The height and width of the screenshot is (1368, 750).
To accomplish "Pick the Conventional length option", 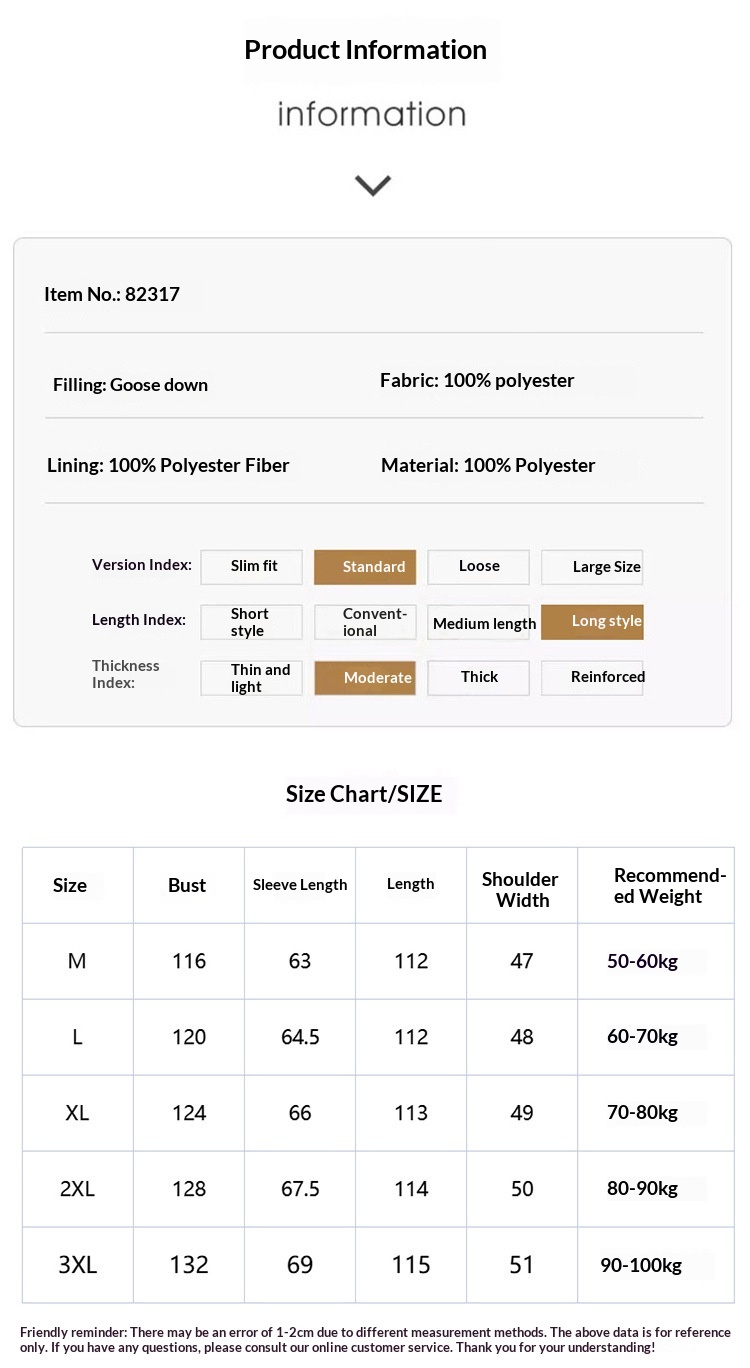I will [x=365, y=622].
